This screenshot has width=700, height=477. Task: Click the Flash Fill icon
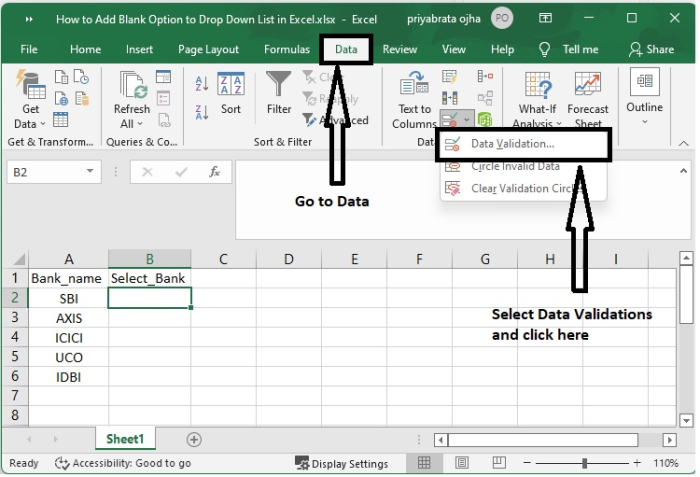click(449, 77)
